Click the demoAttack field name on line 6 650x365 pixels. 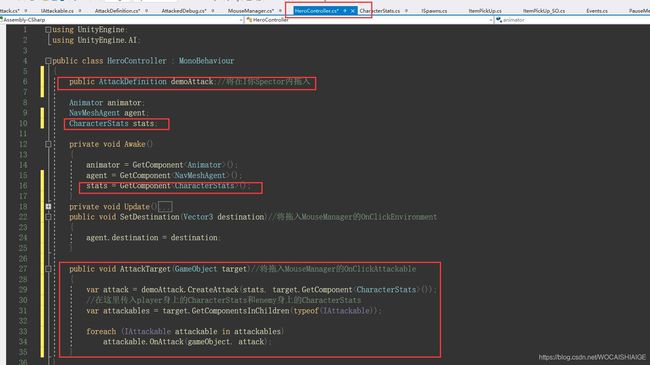point(192,81)
